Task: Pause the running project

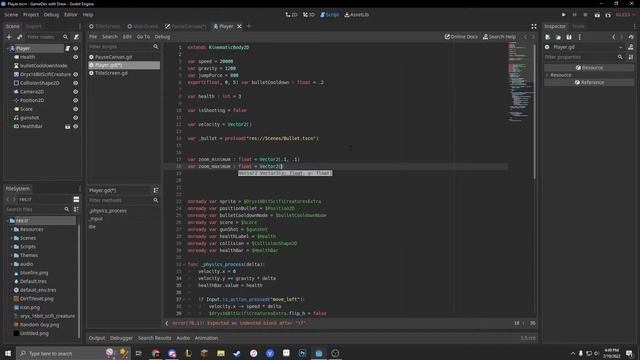Action: tap(574, 15)
